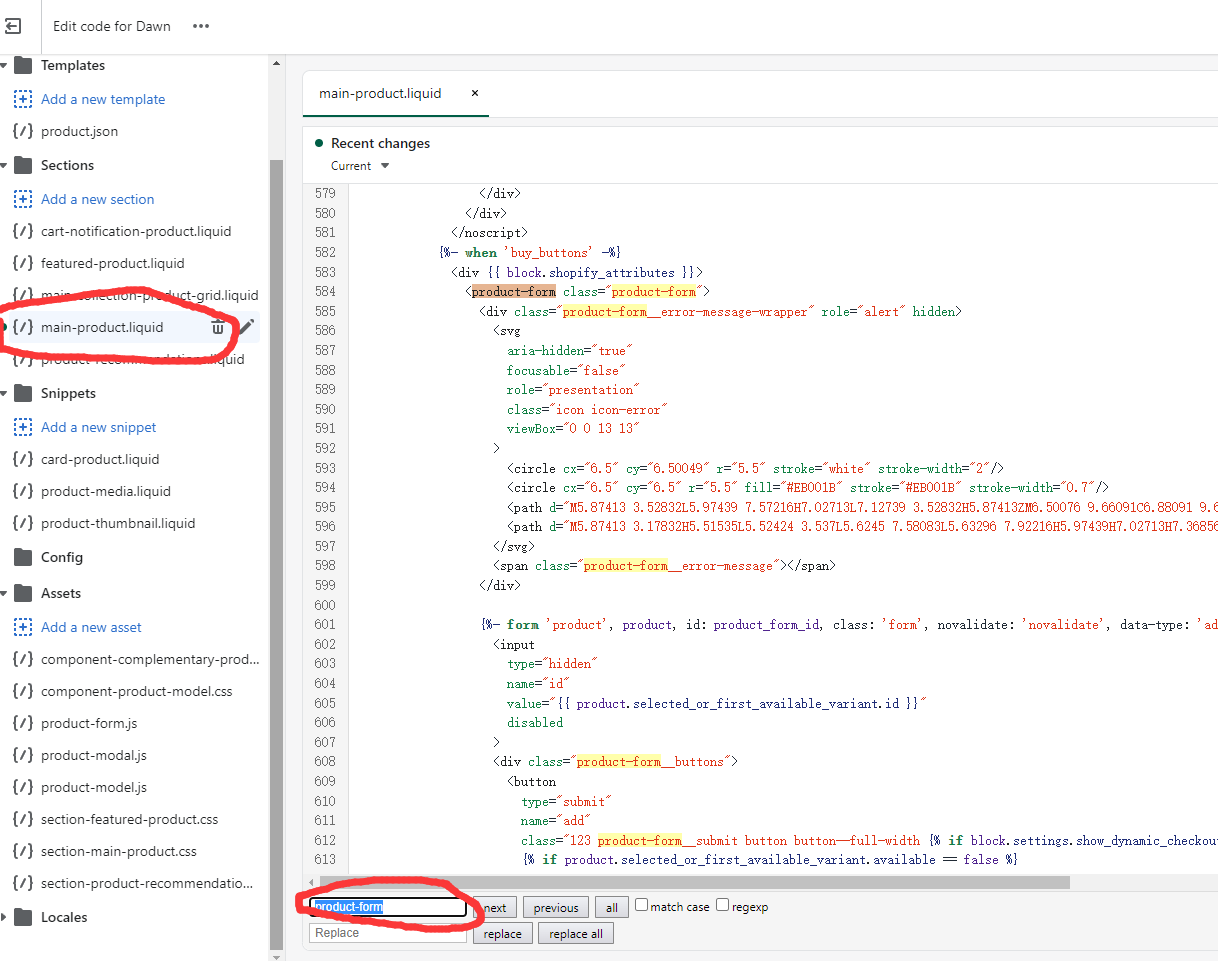Click line number 601 in the gutter
Viewport: 1218px width, 961px height.
pyautogui.click(x=325, y=625)
